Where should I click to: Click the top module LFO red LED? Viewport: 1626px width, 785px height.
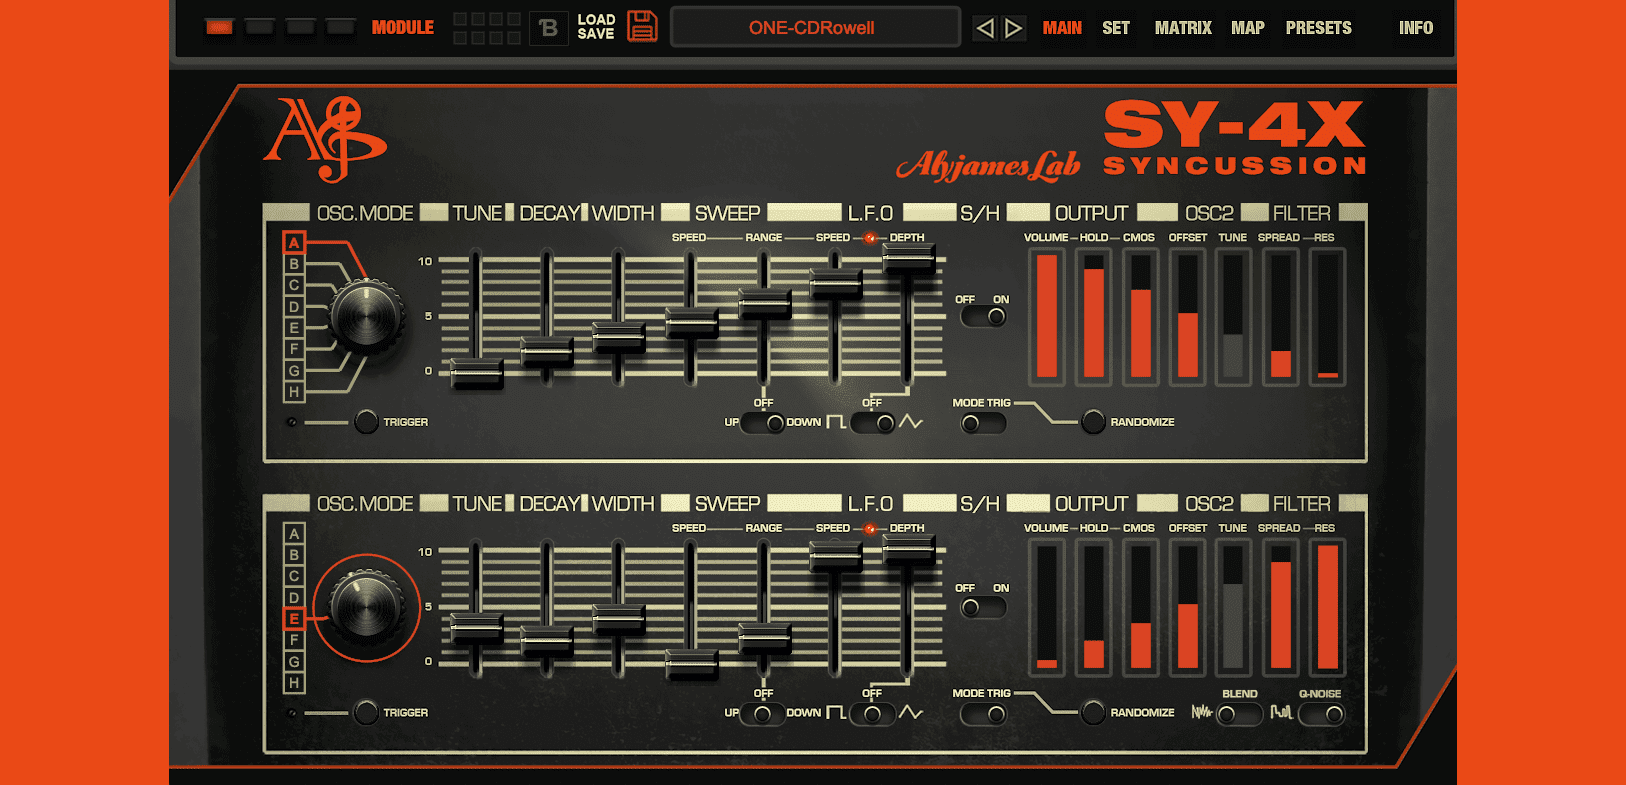click(x=870, y=238)
